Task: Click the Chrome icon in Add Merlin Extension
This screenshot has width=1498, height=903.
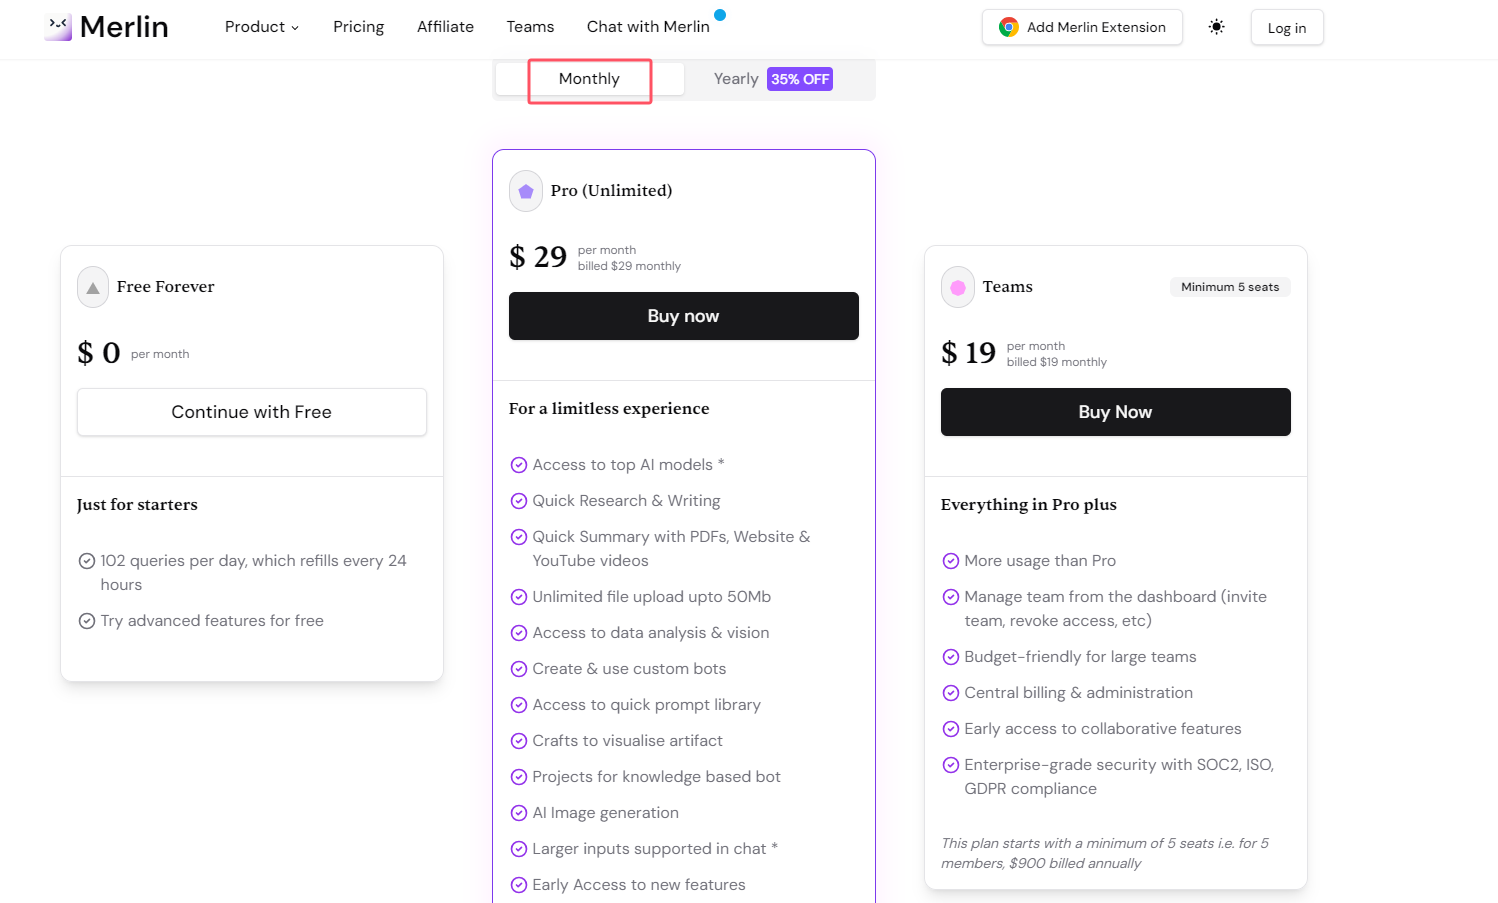Action: click(1009, 27)
